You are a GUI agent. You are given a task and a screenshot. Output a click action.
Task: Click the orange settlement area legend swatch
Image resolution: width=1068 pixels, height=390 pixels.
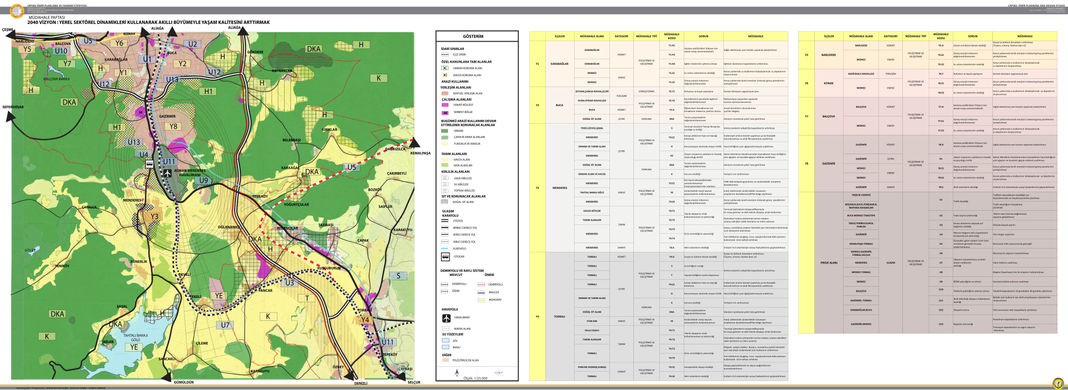(445, 93)
